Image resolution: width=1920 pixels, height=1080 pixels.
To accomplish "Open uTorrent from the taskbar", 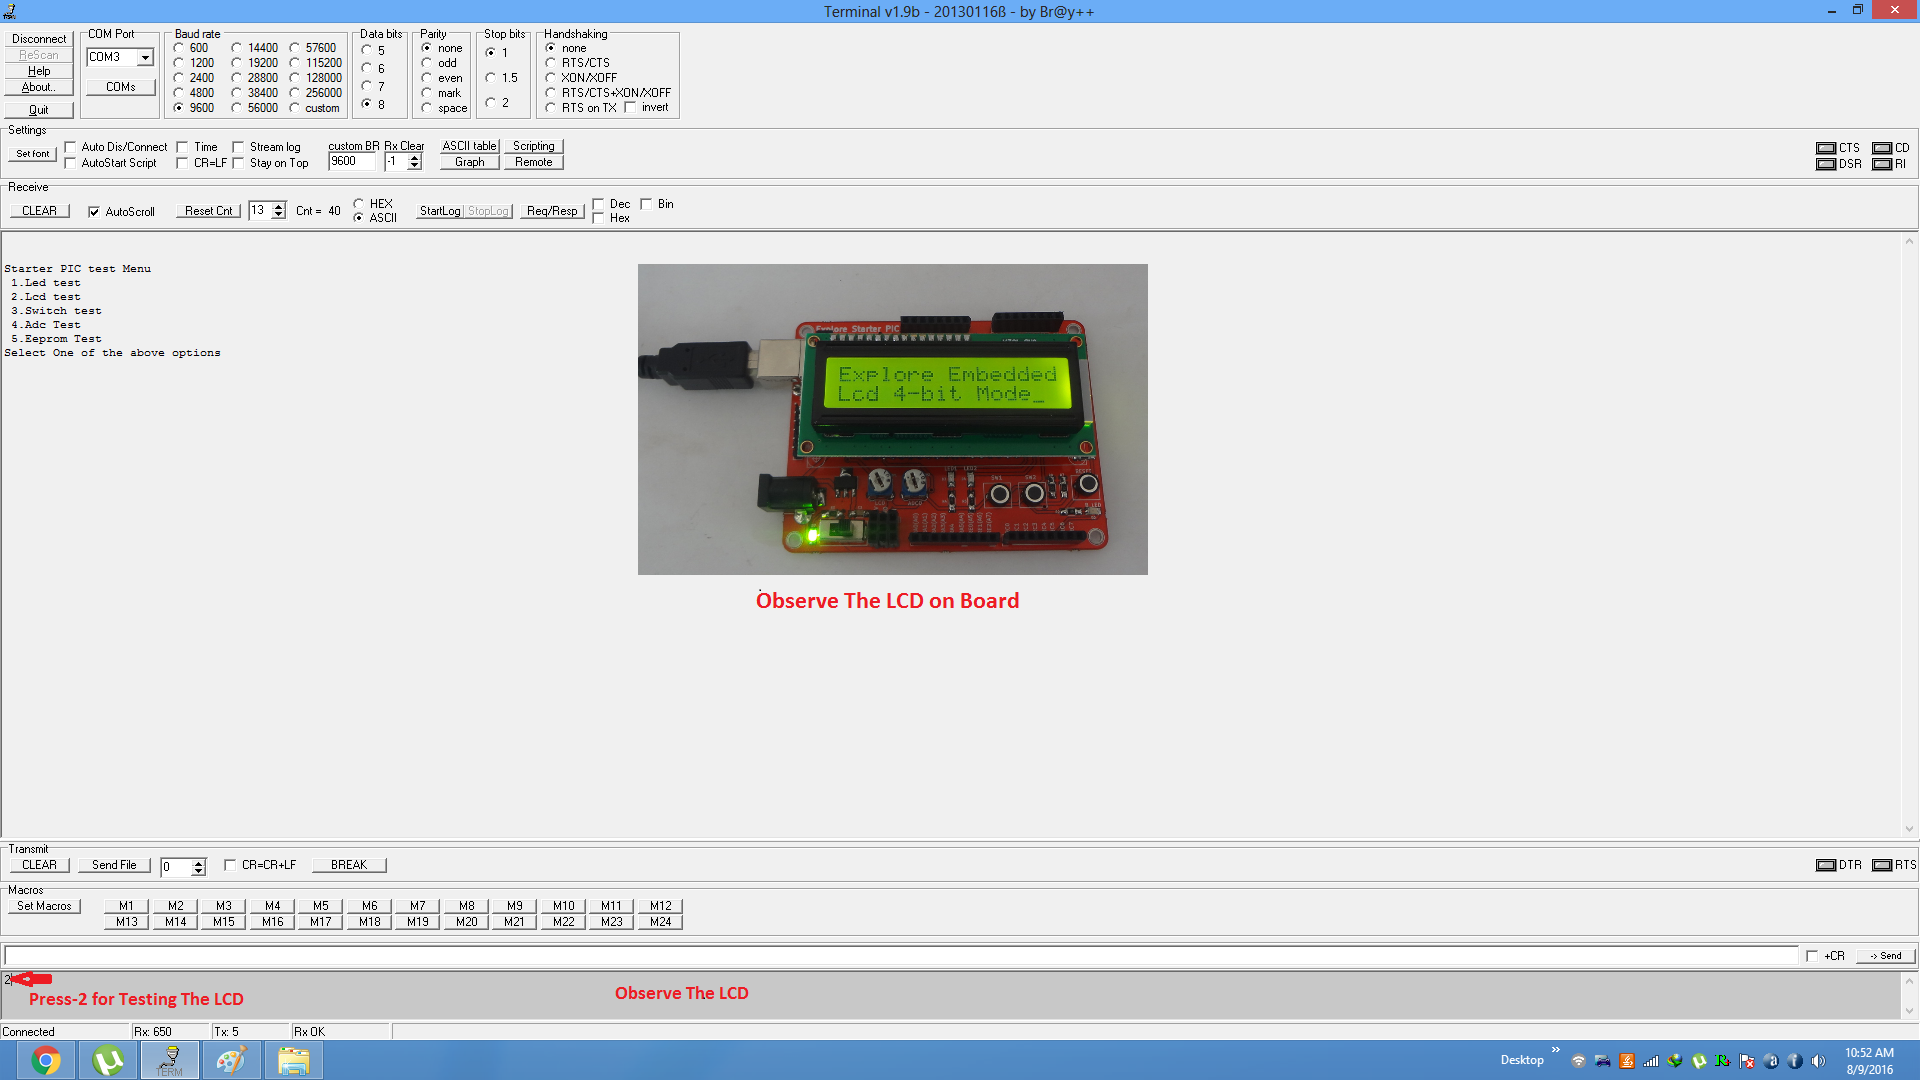I will tap(108, 1060).
